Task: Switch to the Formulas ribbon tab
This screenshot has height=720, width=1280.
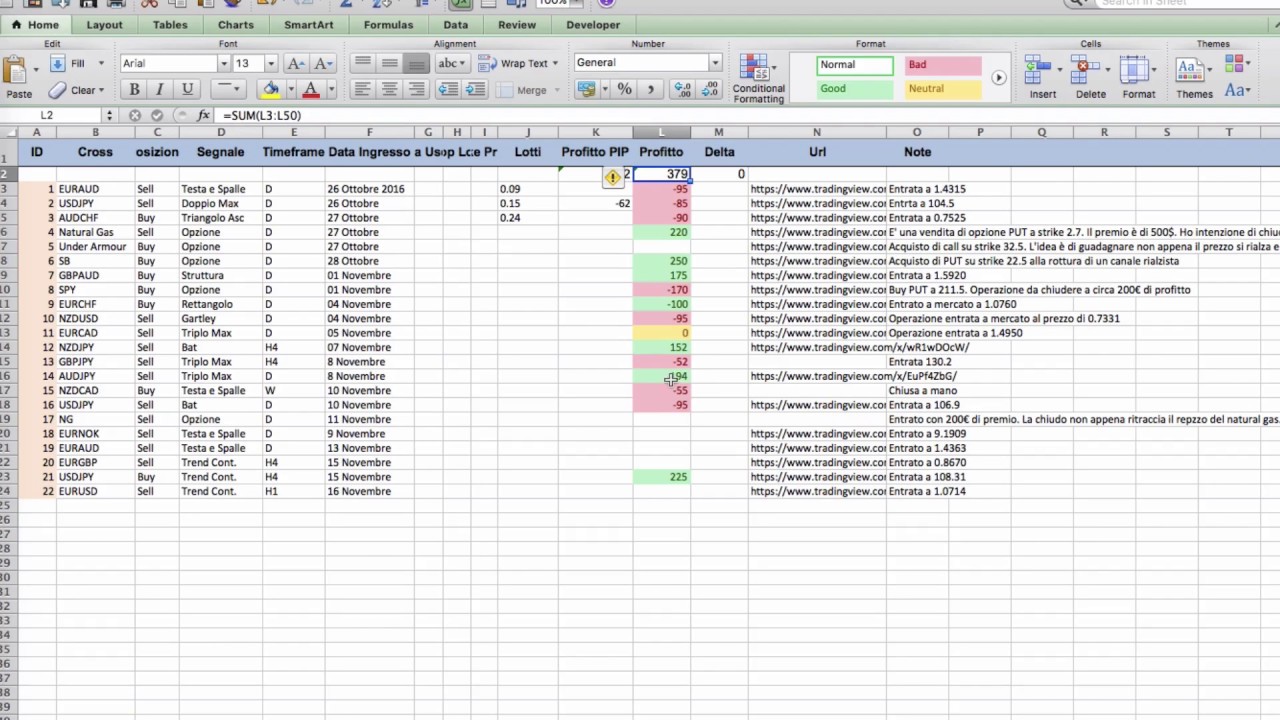Action: (x=388, y=25)
